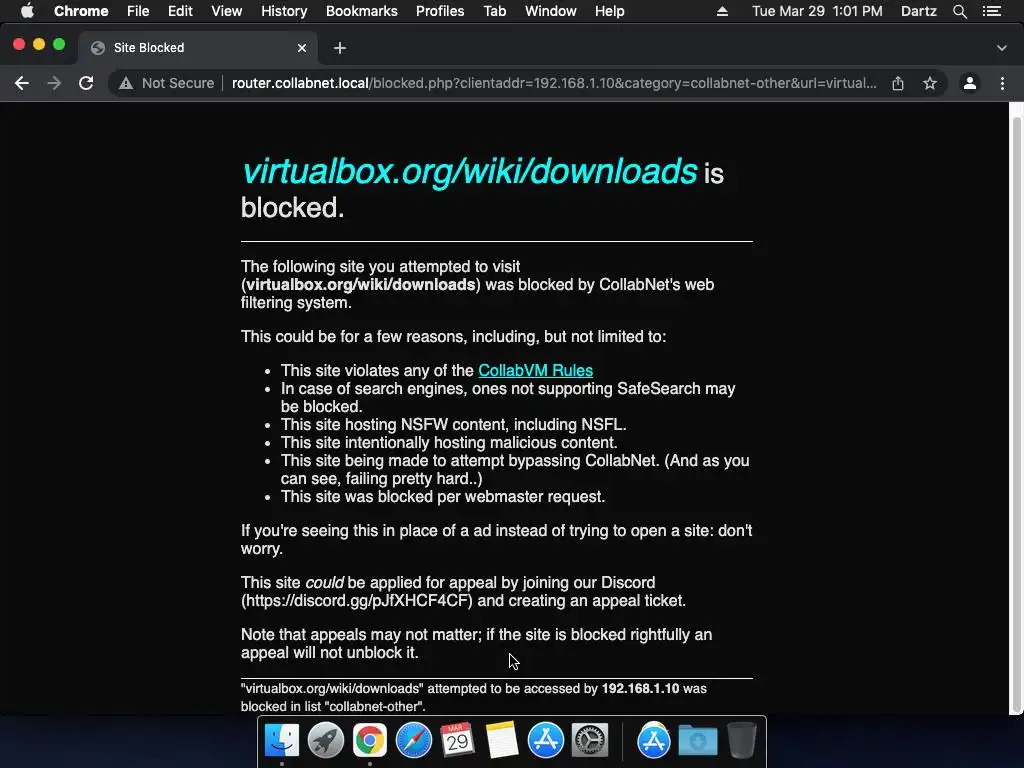Click the Dartz user name in menu bar
The height and width of the screenshot is (768, 1024).
pos(918,11)
